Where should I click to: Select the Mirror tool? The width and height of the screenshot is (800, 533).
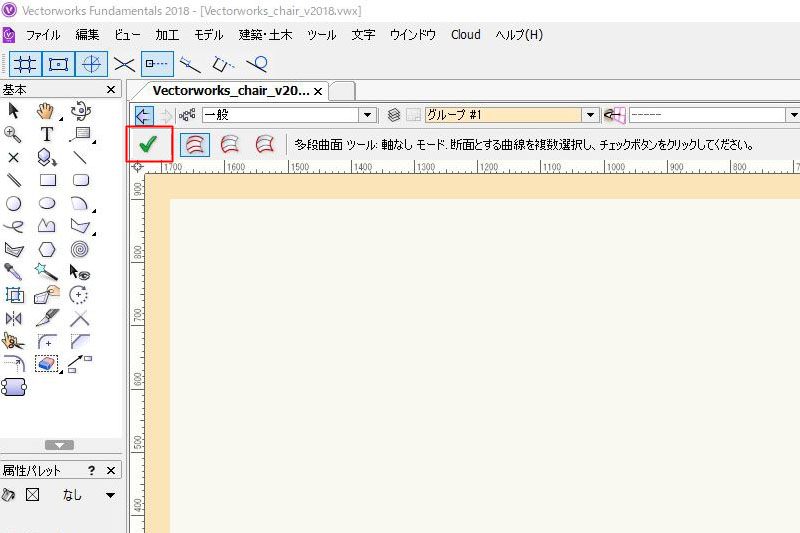tap(14, 319)
